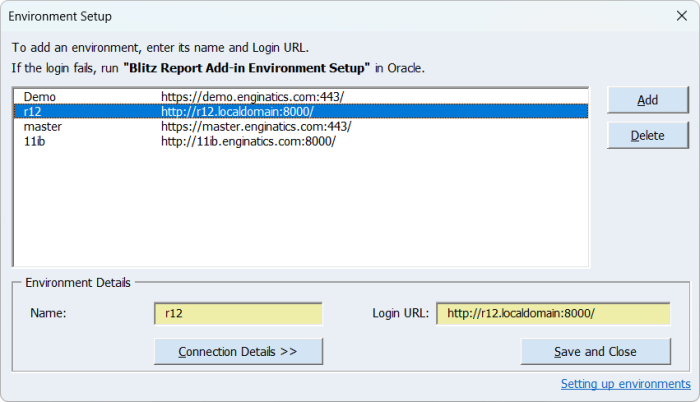Viewport: 700px width, 402px height.
Task: Click URL https://demo.enginatics.com:443/ in list
Action: [253, 96]
